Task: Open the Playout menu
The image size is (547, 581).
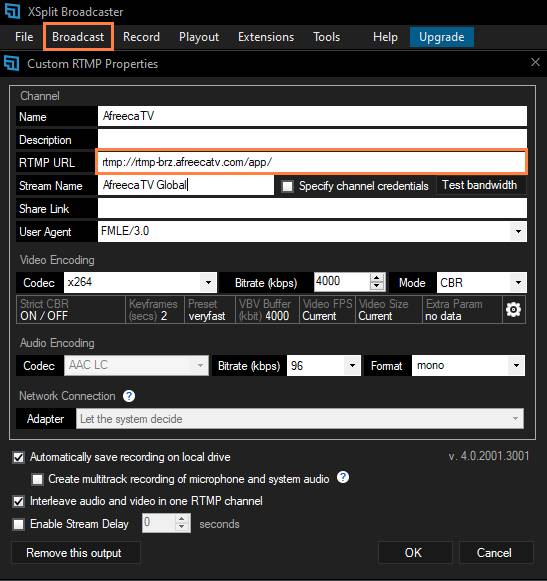Action: click(x=199, y=37)
